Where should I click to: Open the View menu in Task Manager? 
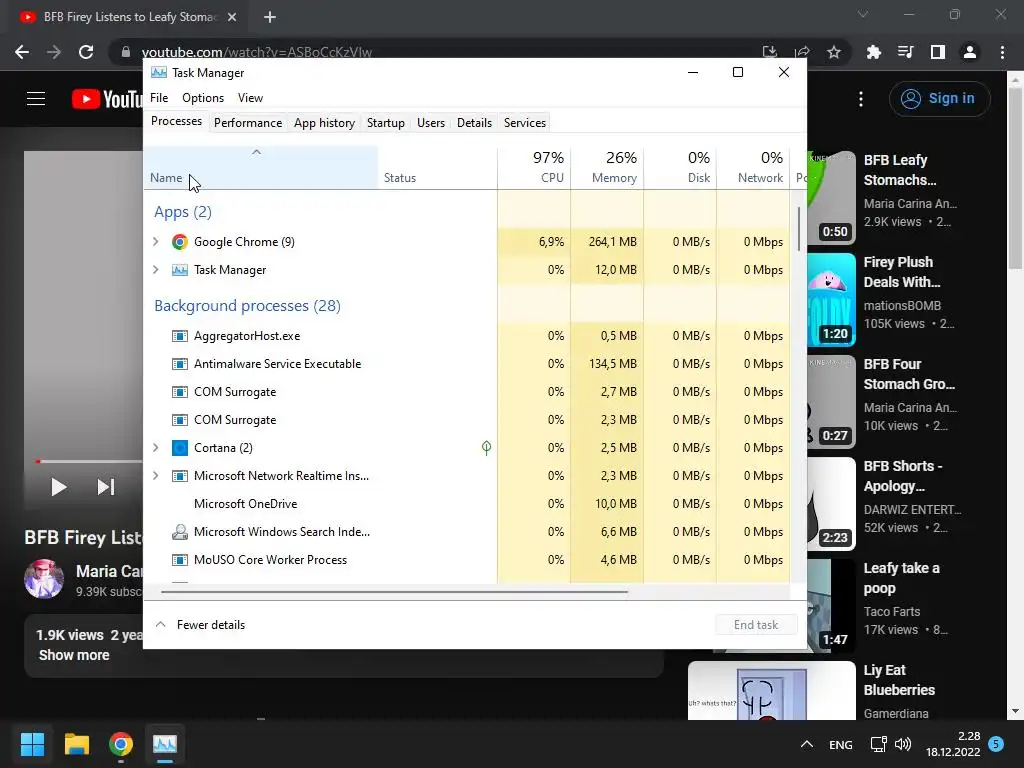250,98
